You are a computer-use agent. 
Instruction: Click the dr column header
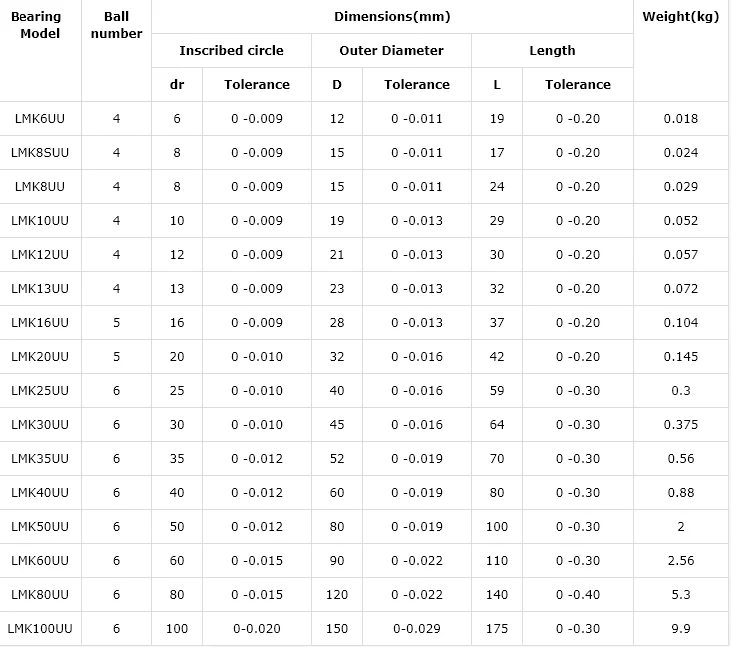177,84
